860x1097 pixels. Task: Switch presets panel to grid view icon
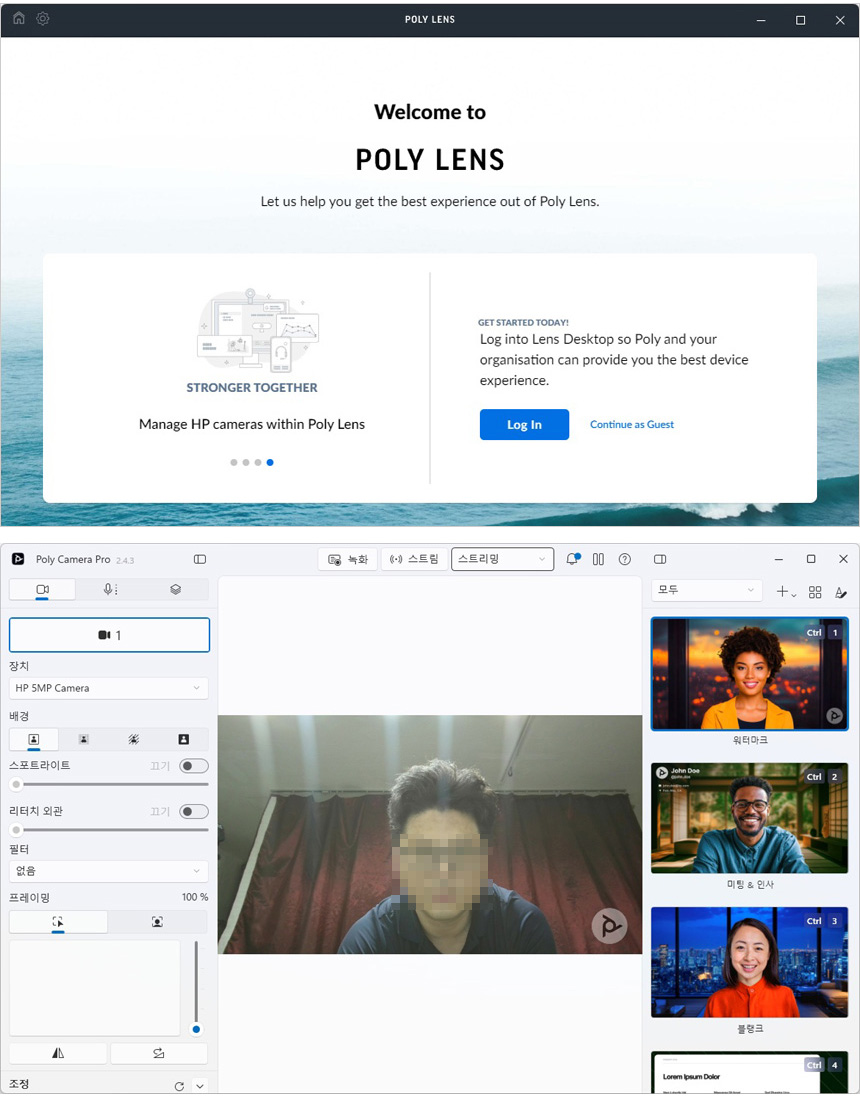(815, 592)
